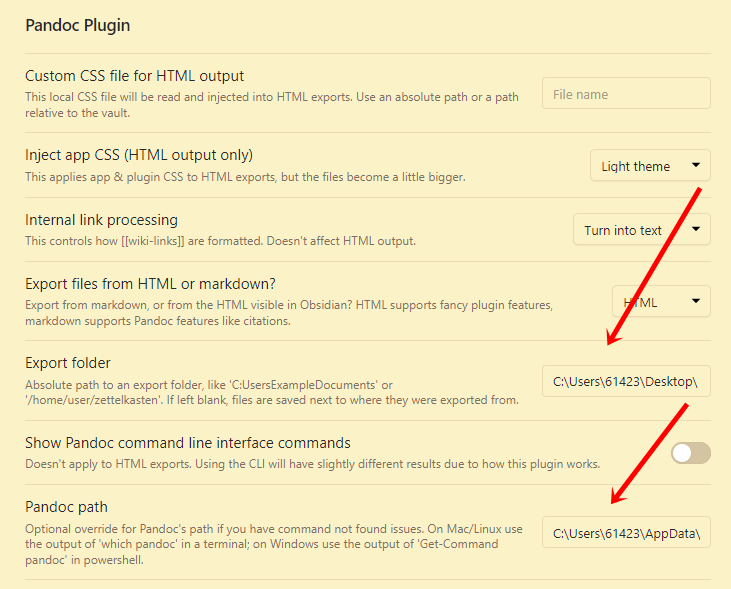Click the Pandoc Plugin heading
Screen dimensions: 731x589
click(x=78, y=25)
